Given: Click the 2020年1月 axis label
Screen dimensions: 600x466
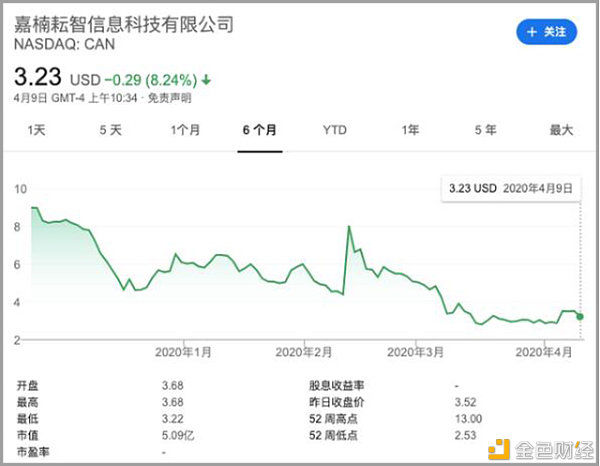Looking at the screenshot, I should click(x=183, y=352).
